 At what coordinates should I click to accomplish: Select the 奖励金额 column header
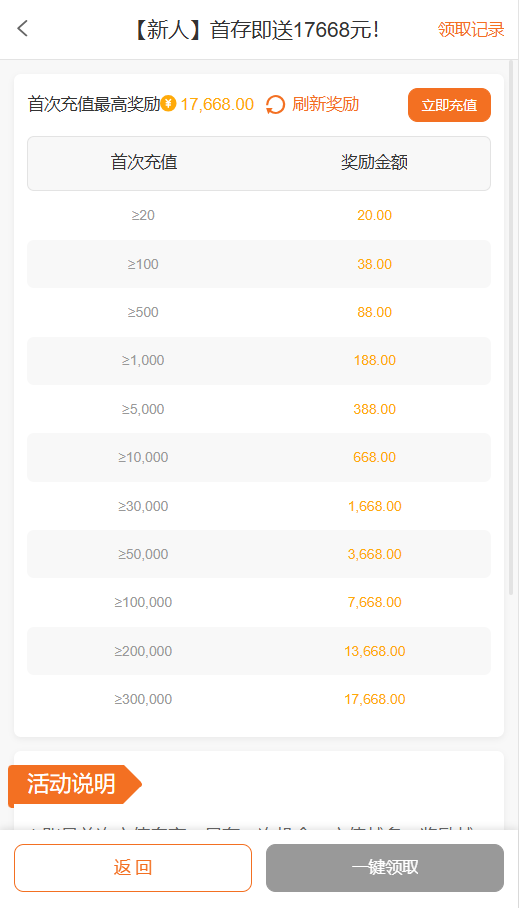(375, 162)
